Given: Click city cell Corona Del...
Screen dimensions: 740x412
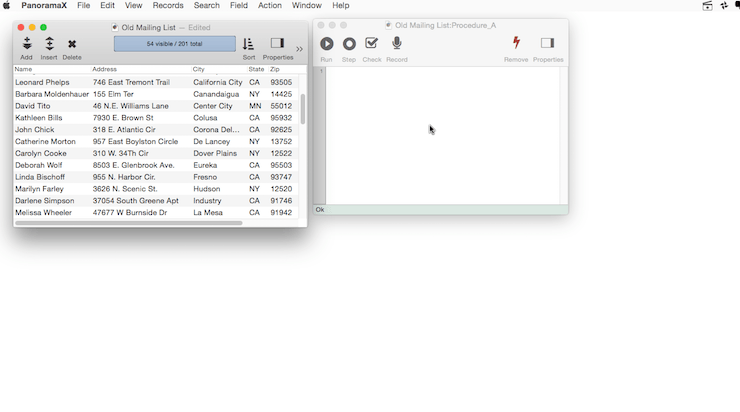Looking at the screenshot, I should (216, 129).
